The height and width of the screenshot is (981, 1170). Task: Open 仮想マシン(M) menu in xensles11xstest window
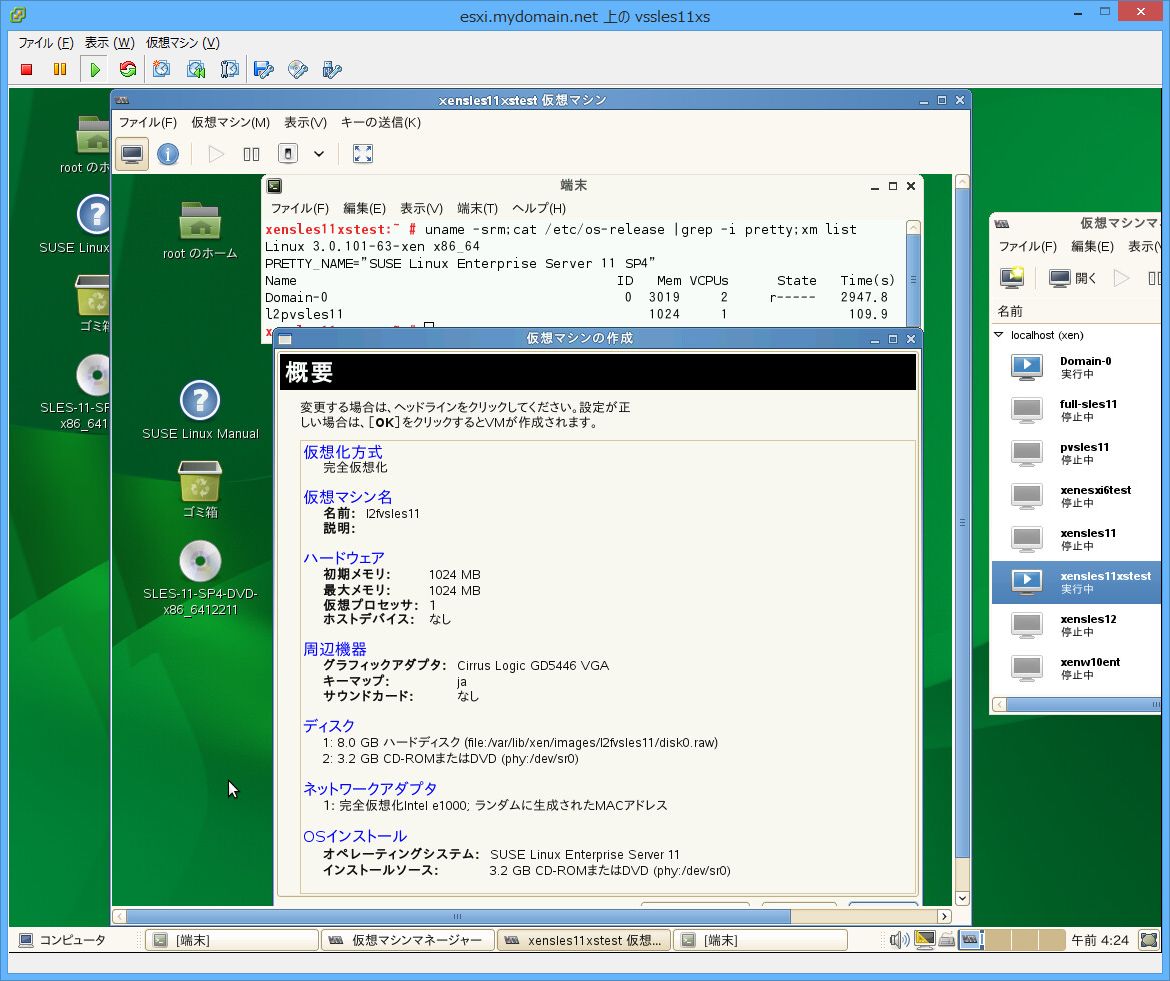coord(230,122)
